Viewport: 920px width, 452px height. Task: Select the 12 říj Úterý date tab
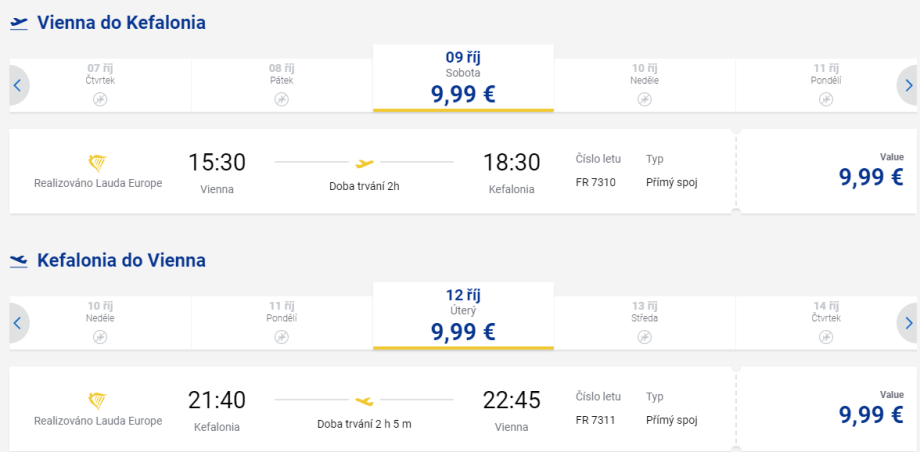[463, 315]
